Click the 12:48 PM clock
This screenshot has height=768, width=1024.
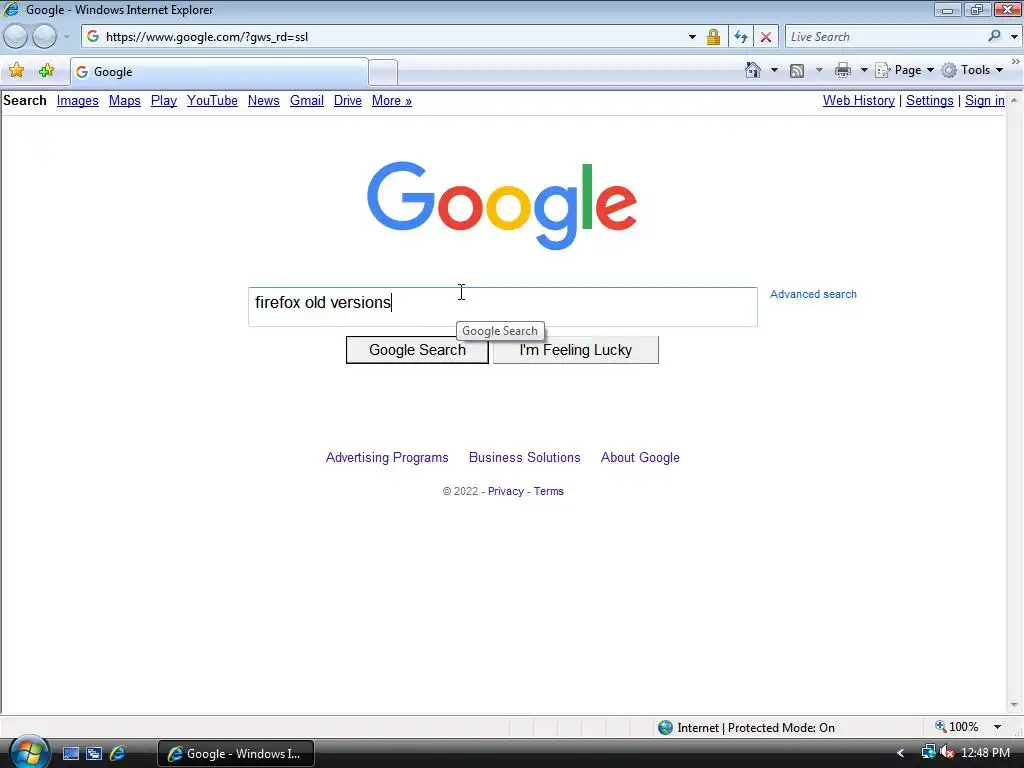tap(985, 753)
